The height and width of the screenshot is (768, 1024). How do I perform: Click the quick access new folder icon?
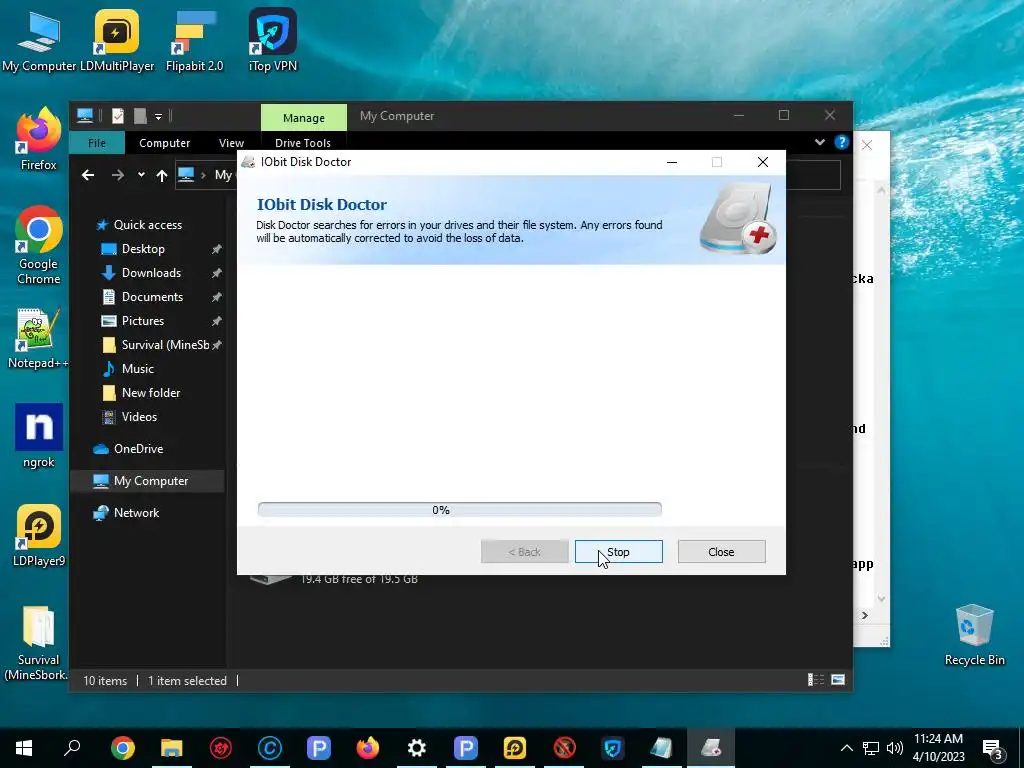tap(140, 116)
